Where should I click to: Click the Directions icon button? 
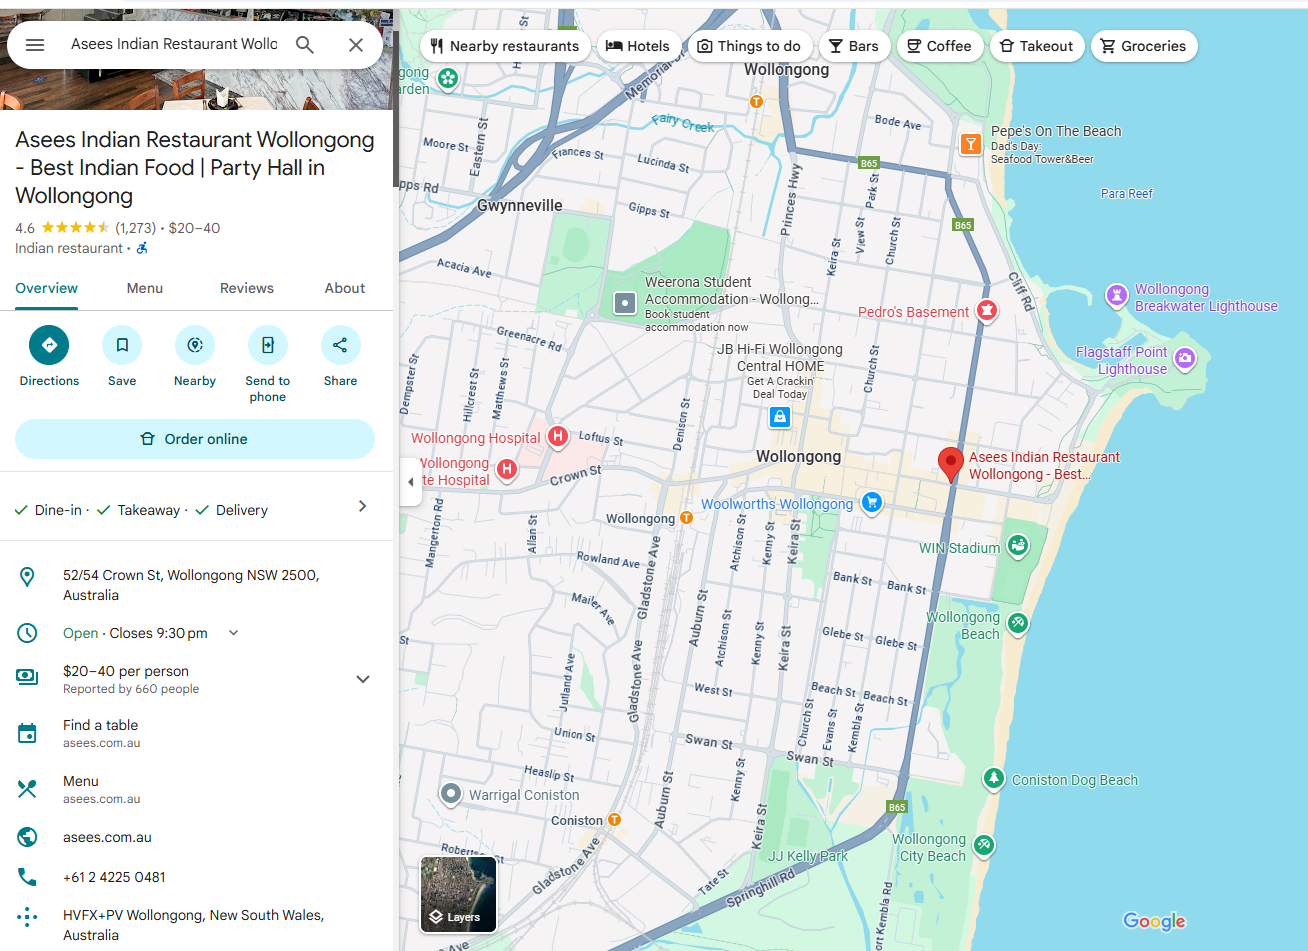pos(49,345)
